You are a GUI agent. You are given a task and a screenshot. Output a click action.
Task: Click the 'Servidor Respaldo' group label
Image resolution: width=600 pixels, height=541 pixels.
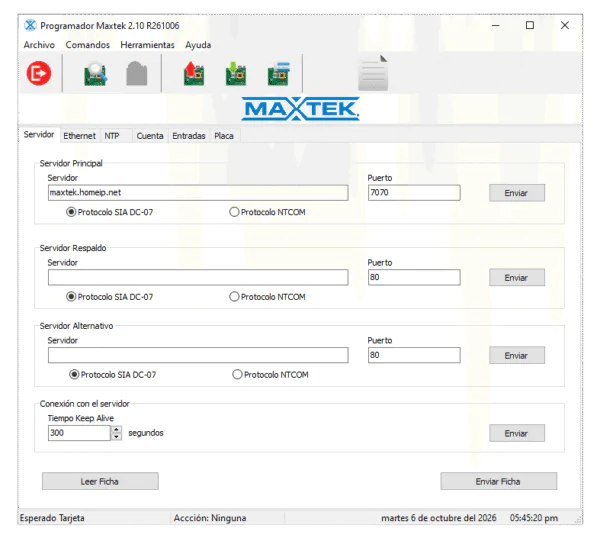coord(73,248)
